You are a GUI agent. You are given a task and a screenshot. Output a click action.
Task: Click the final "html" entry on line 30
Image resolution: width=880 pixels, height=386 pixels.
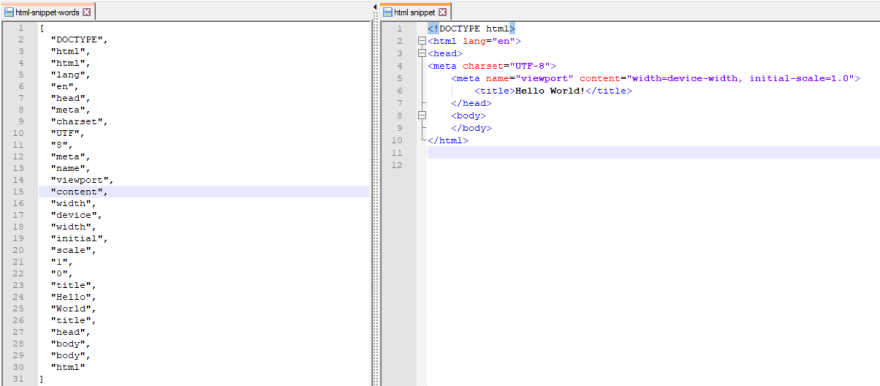(68, 367)
